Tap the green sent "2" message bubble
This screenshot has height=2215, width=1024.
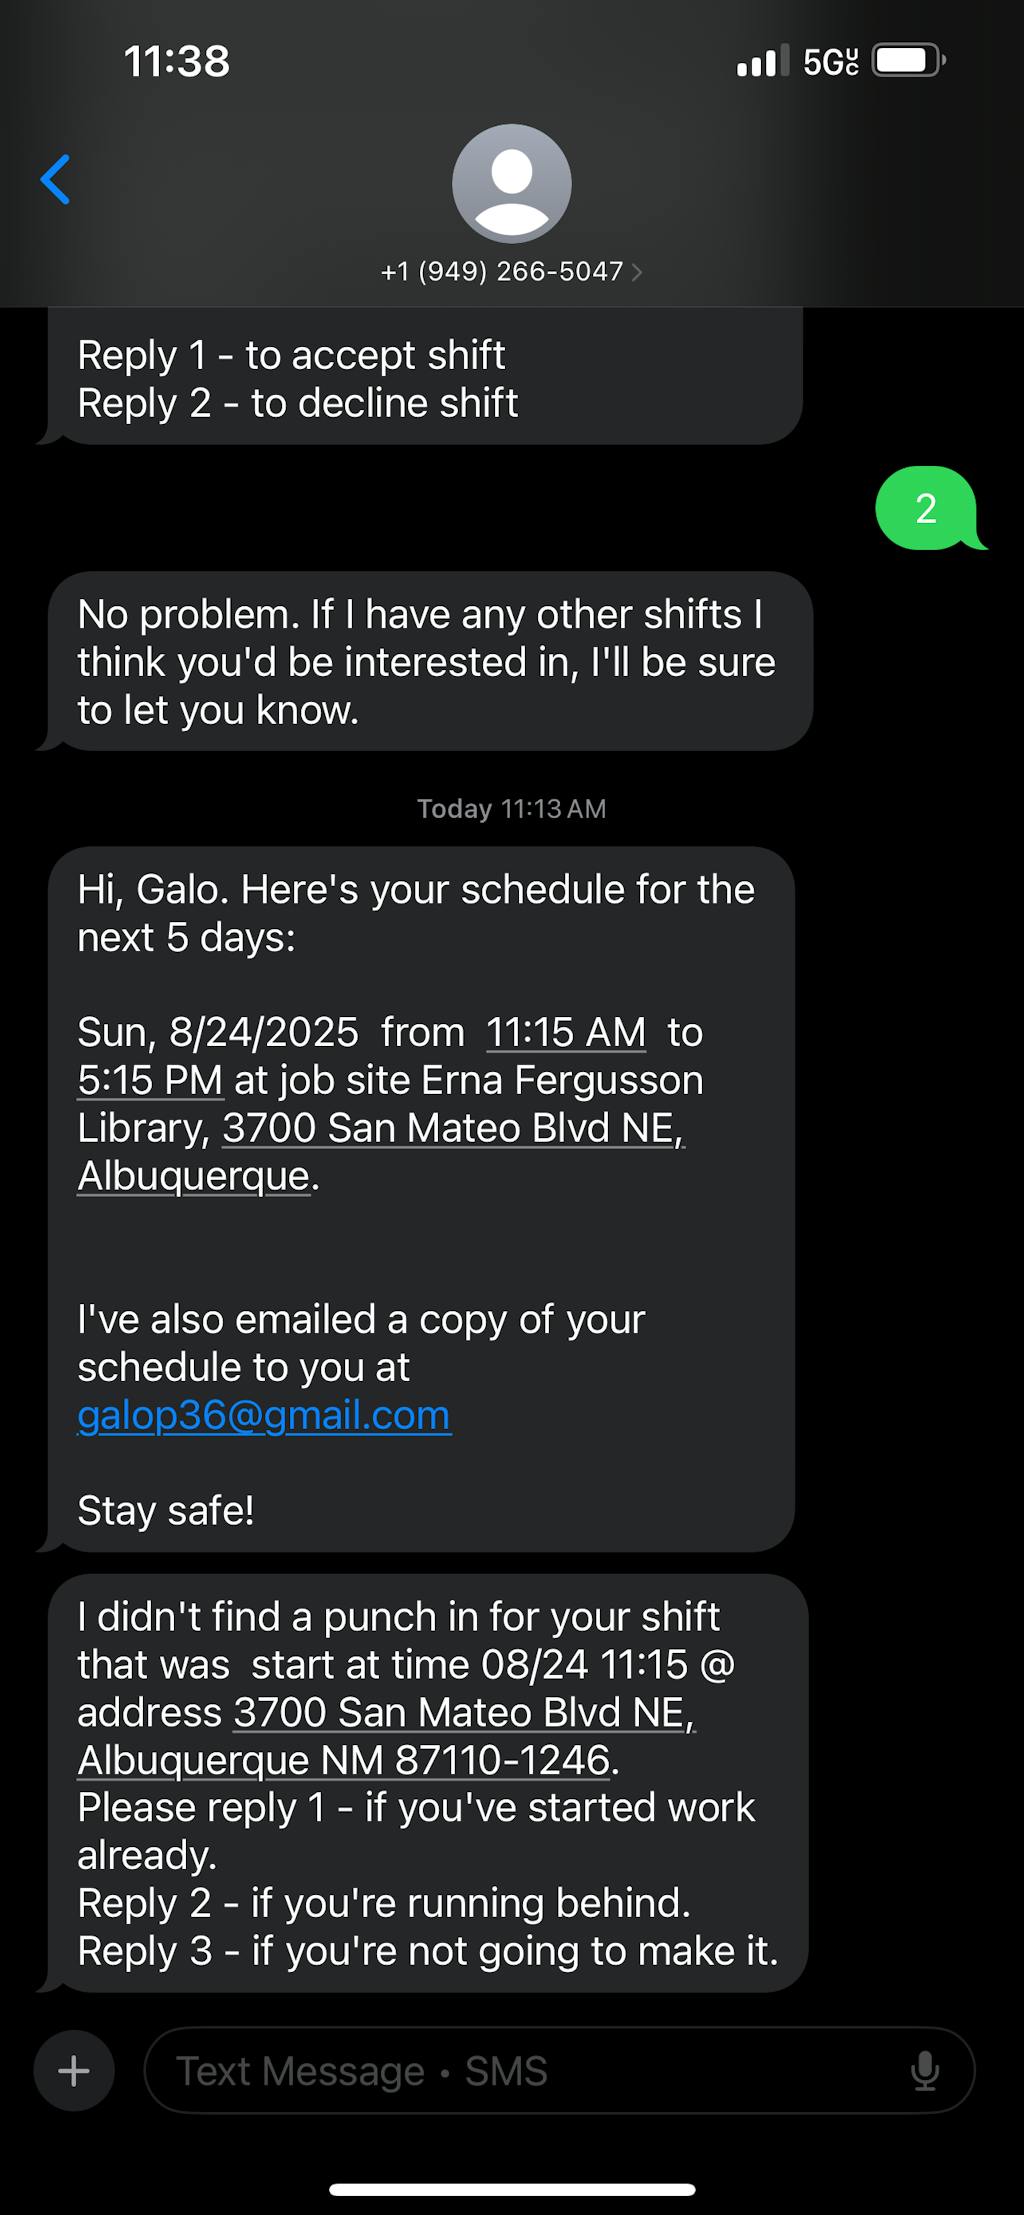pos(926,509)
